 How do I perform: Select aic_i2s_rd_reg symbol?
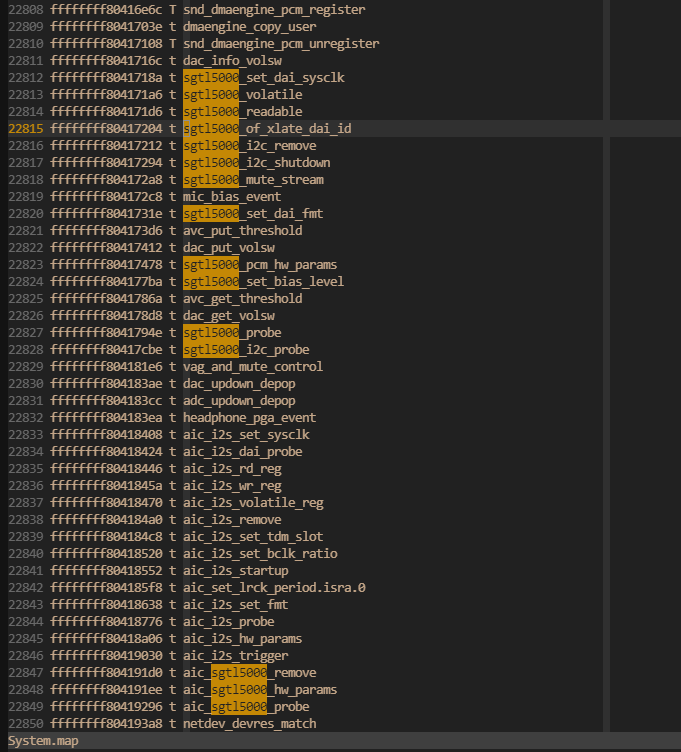point(232,469)
